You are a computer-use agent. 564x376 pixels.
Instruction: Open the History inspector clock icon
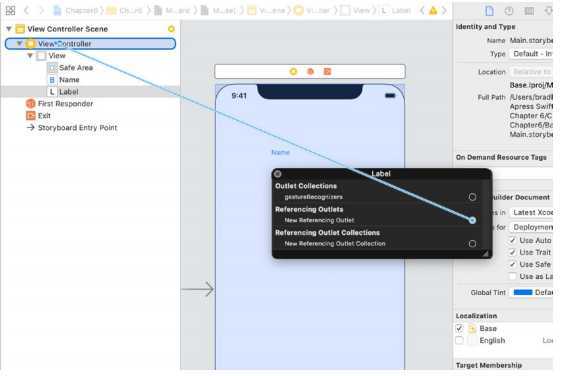(x=509, y=11)
